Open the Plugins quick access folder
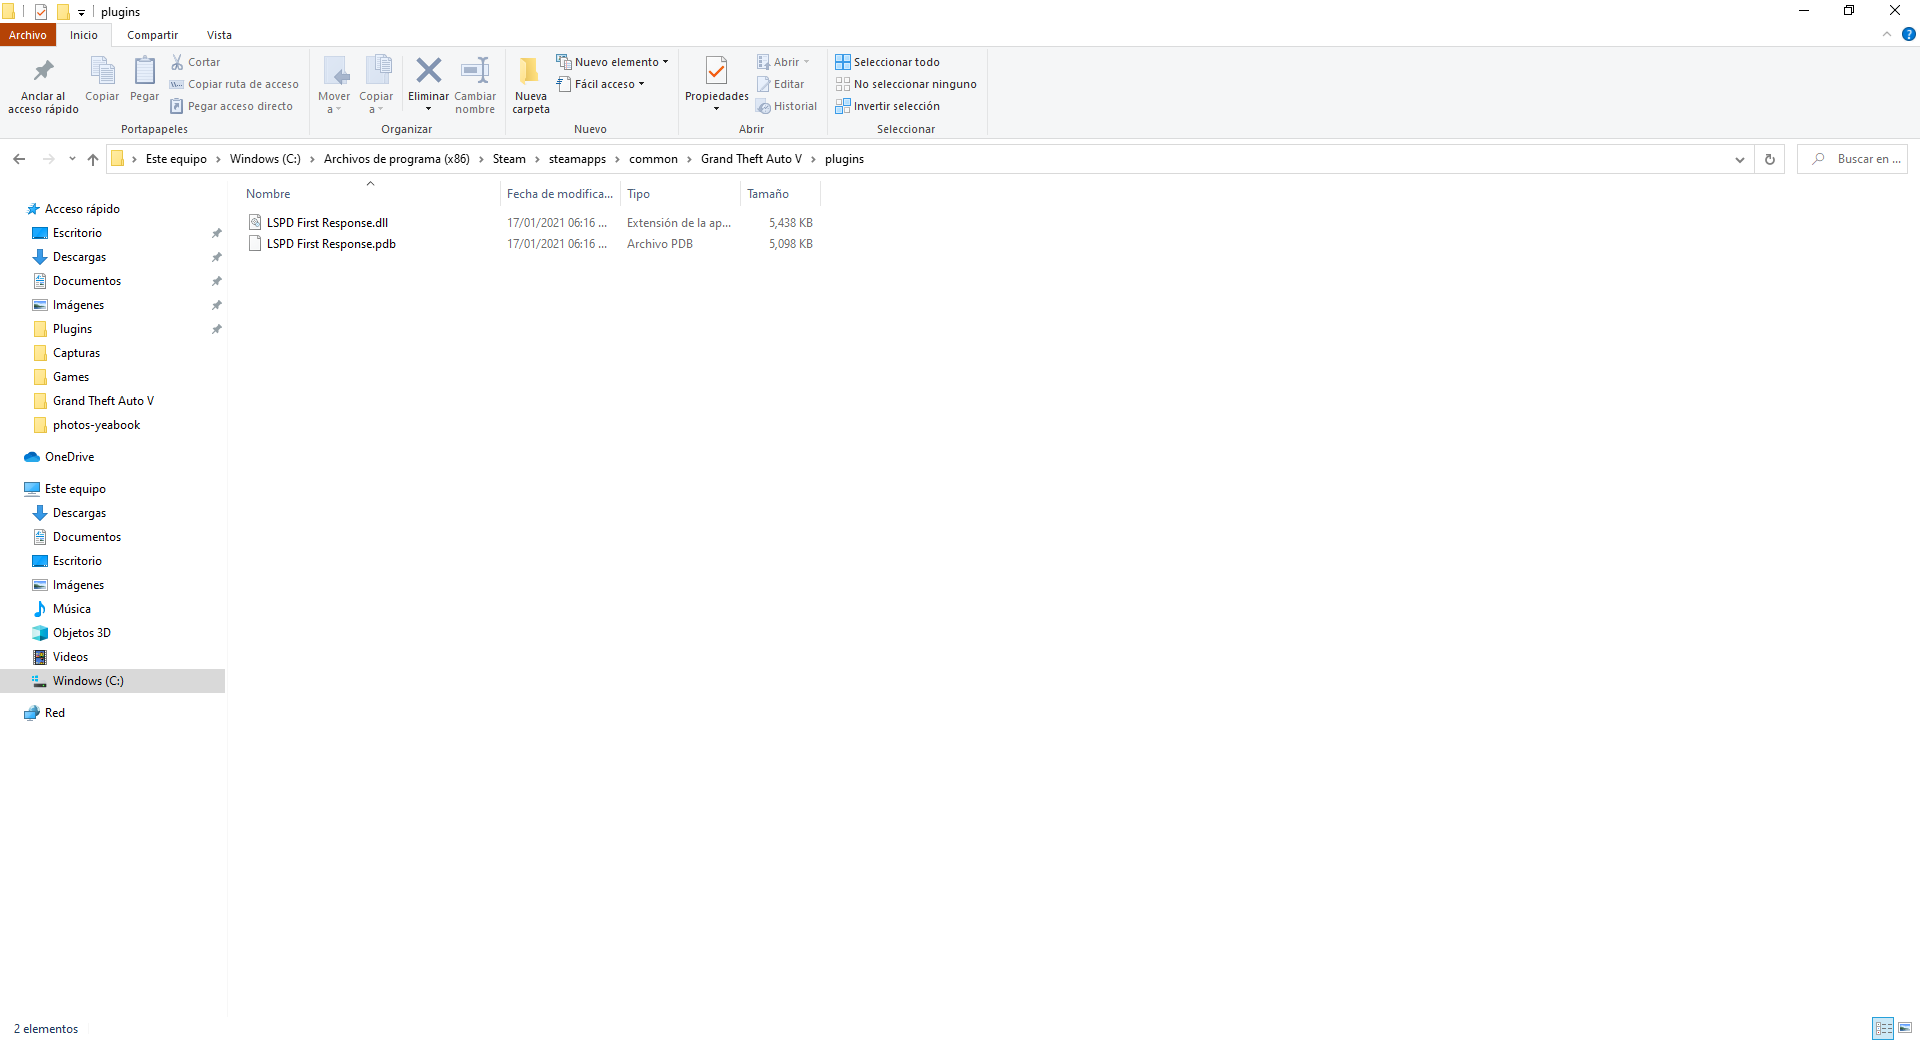 [72, 329]
